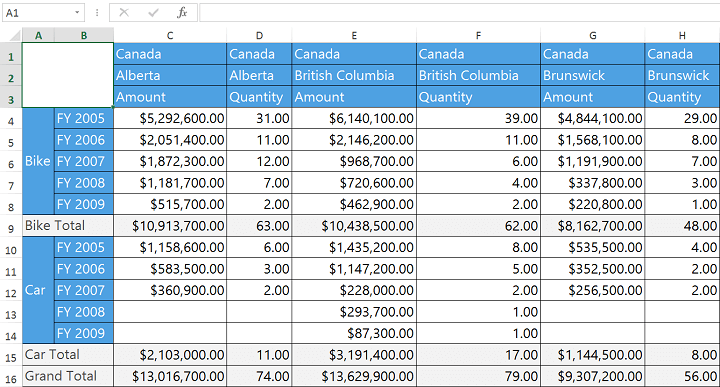
Task: Select row 16 header
Action: coord(11,376)
